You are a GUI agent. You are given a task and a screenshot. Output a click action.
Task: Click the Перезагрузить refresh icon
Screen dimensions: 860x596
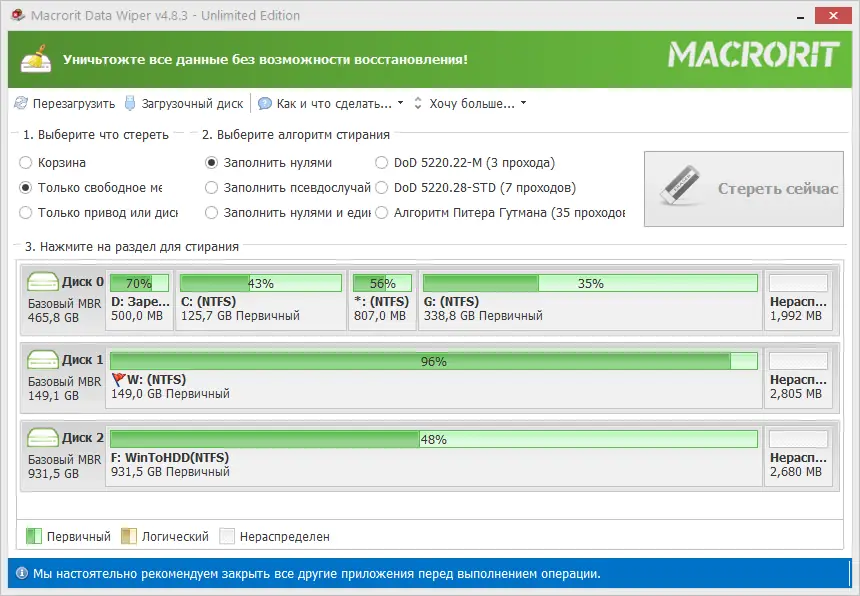(x=21, y=104)
